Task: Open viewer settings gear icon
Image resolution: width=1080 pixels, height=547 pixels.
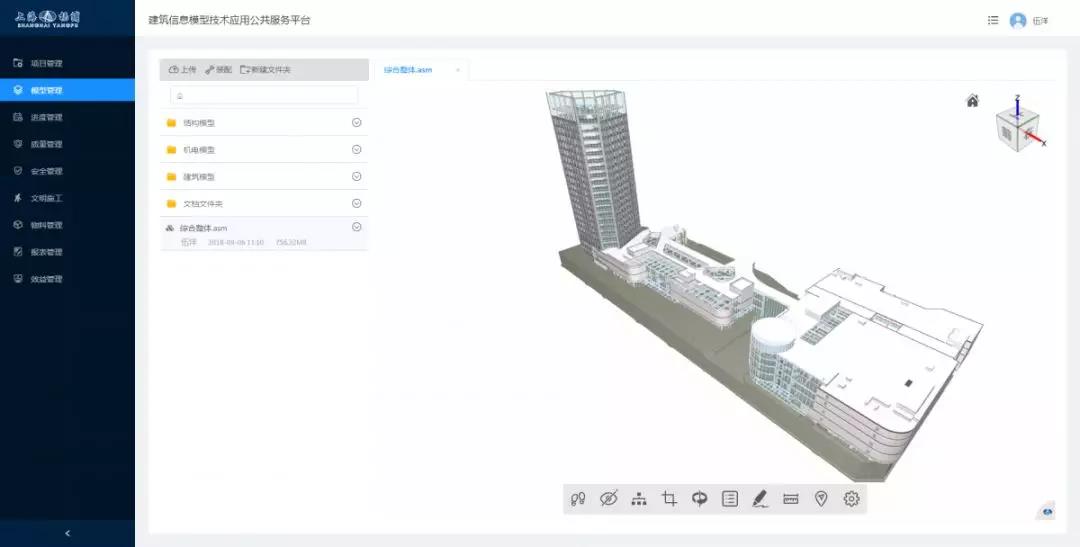Action: tap(852, 499)
